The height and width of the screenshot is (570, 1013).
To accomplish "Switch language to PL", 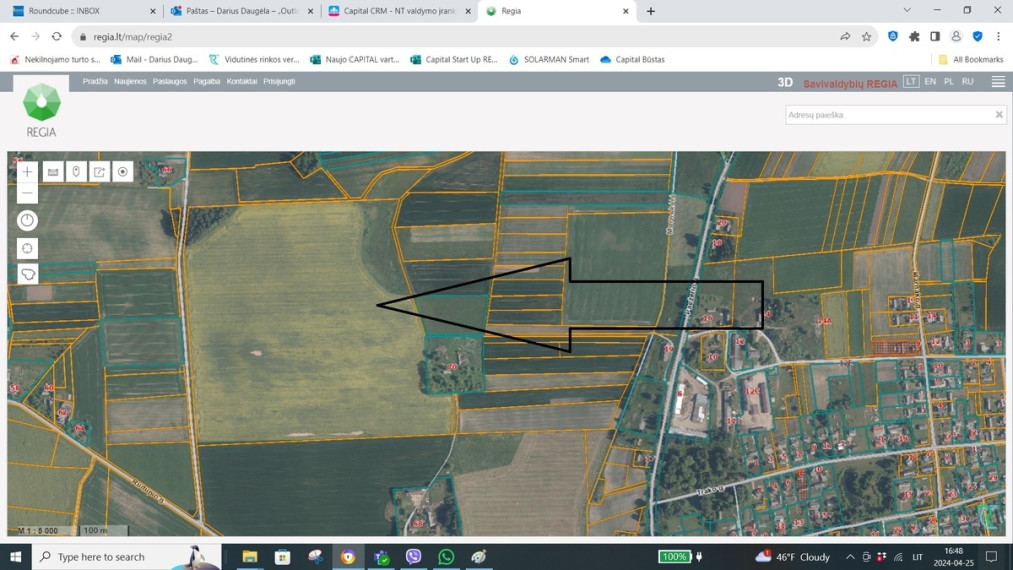I will coord(948,81).
